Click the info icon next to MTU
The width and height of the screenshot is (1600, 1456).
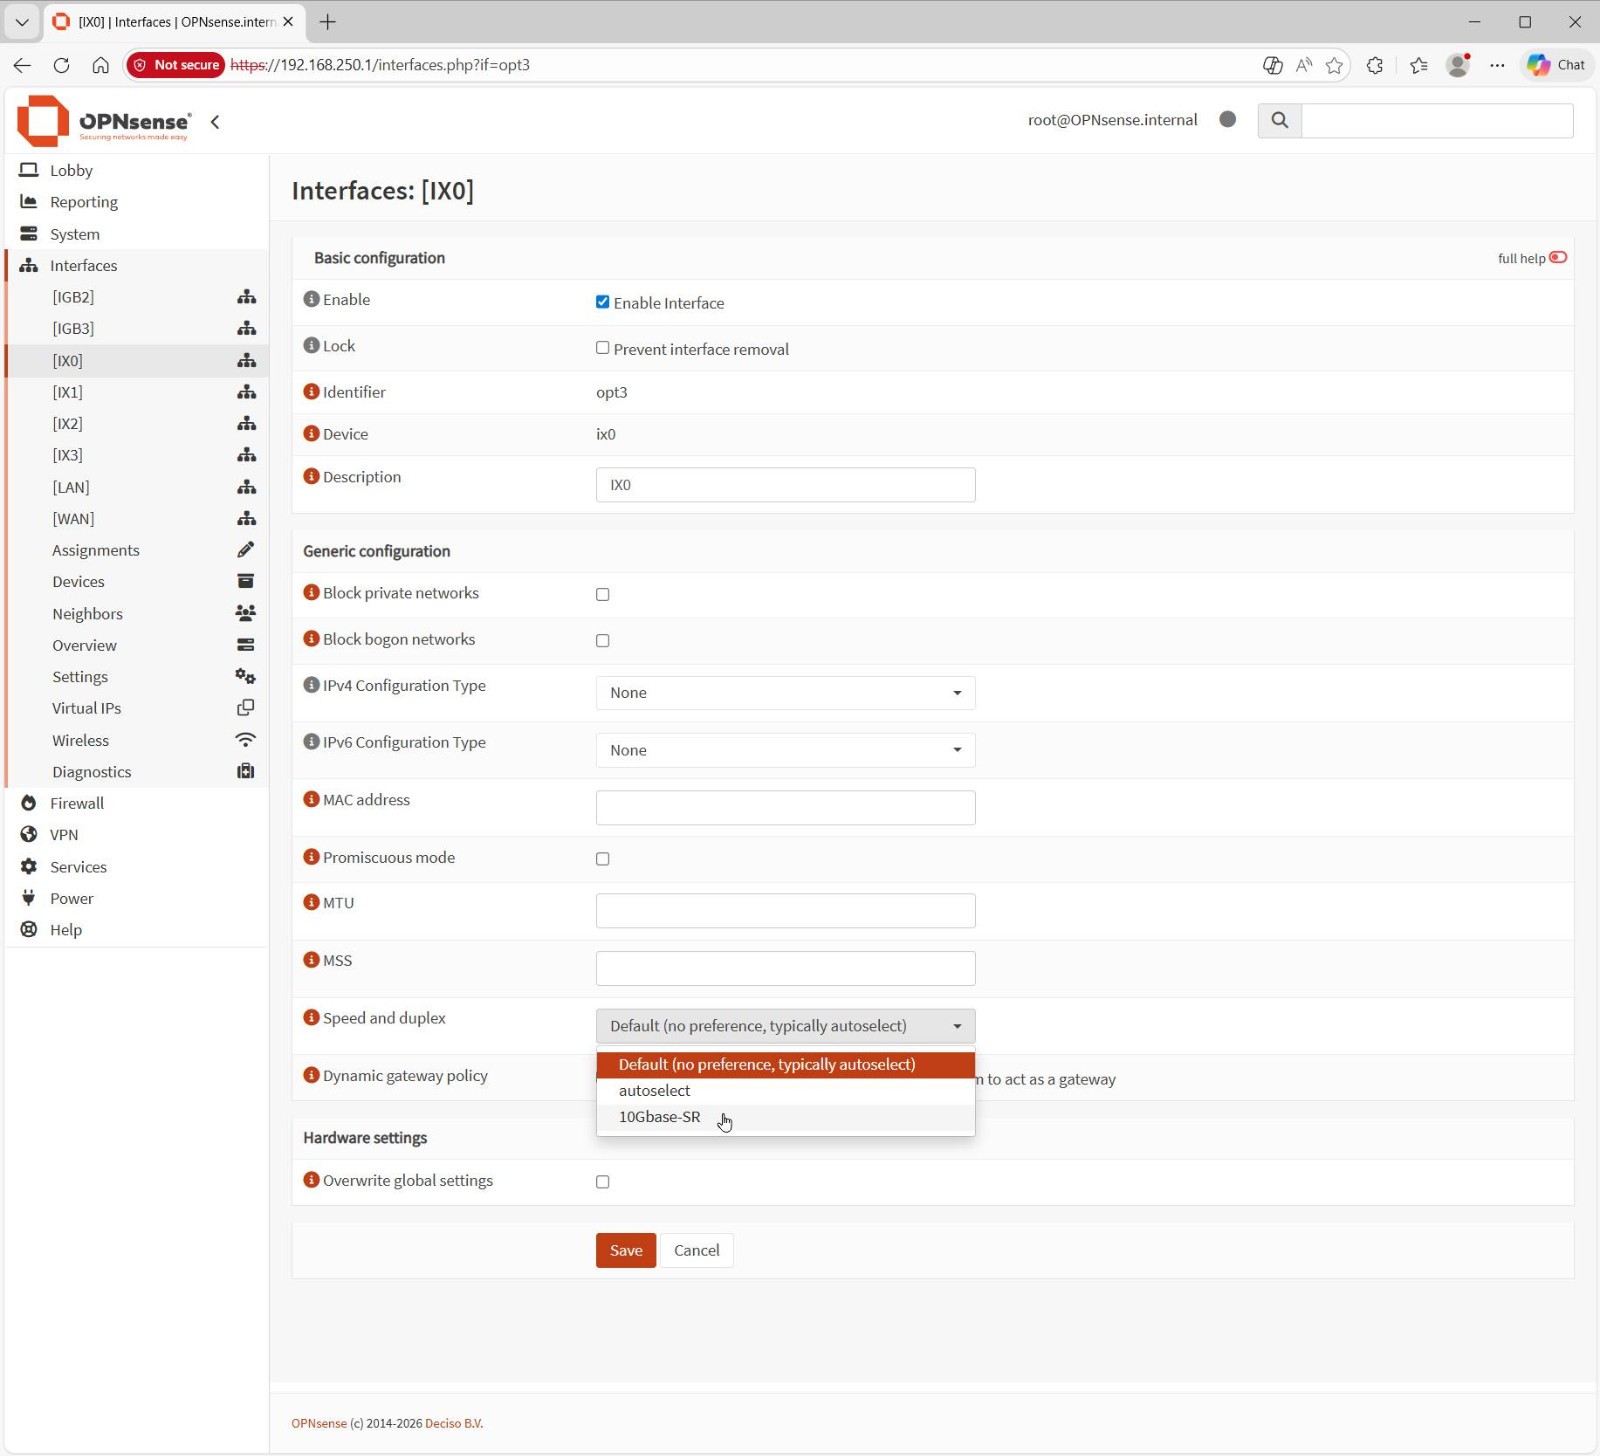coord(311,902)
